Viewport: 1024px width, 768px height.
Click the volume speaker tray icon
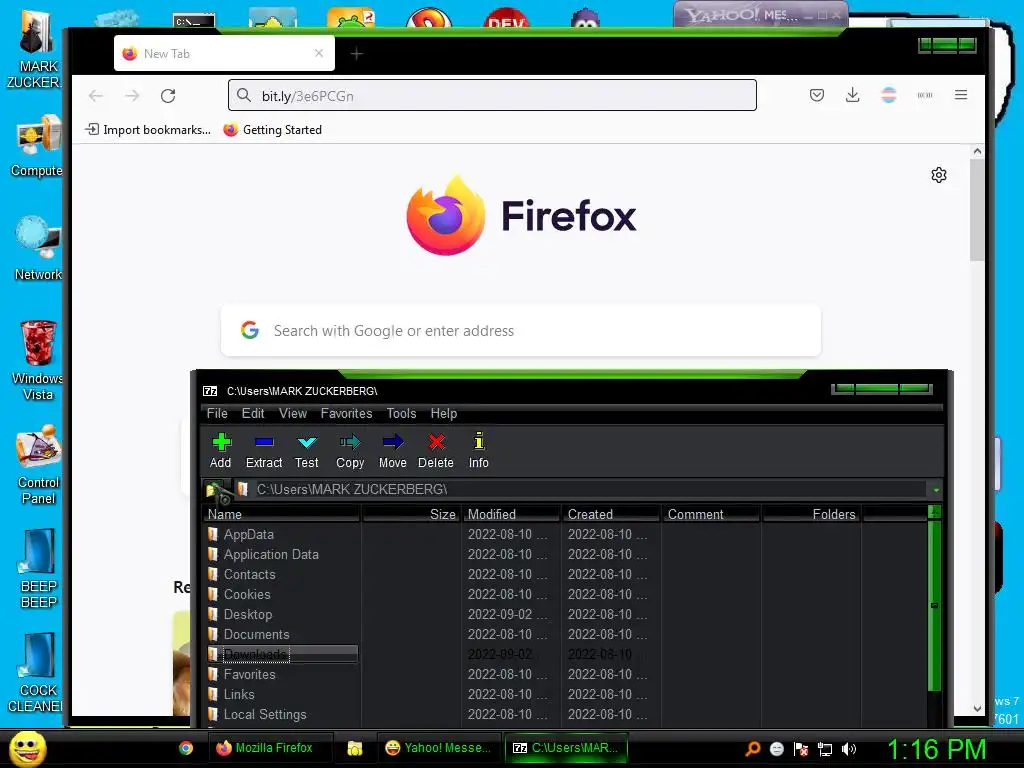click(x=848, y=749)
